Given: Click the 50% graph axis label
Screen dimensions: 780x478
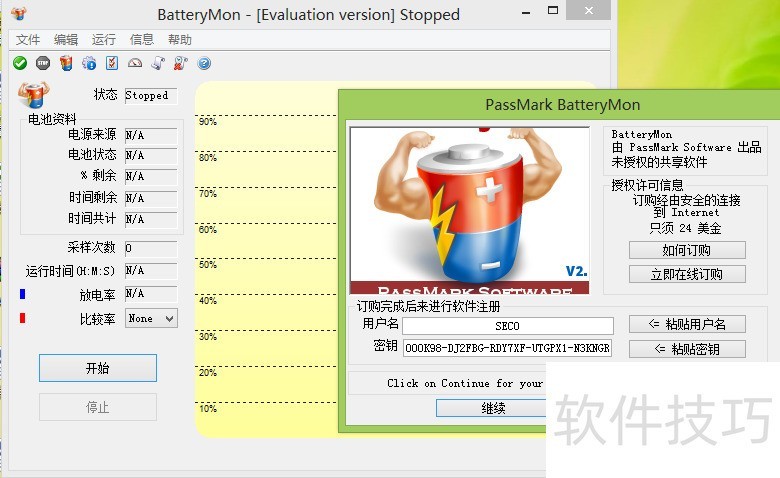Looking at the screenshot, I should tap(207, 265).
